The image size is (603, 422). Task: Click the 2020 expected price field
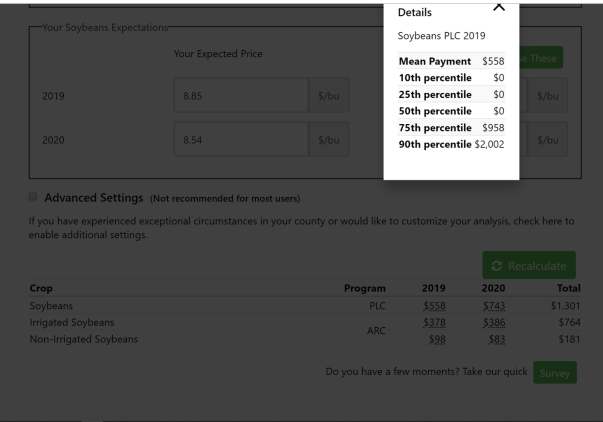point(240,139)
